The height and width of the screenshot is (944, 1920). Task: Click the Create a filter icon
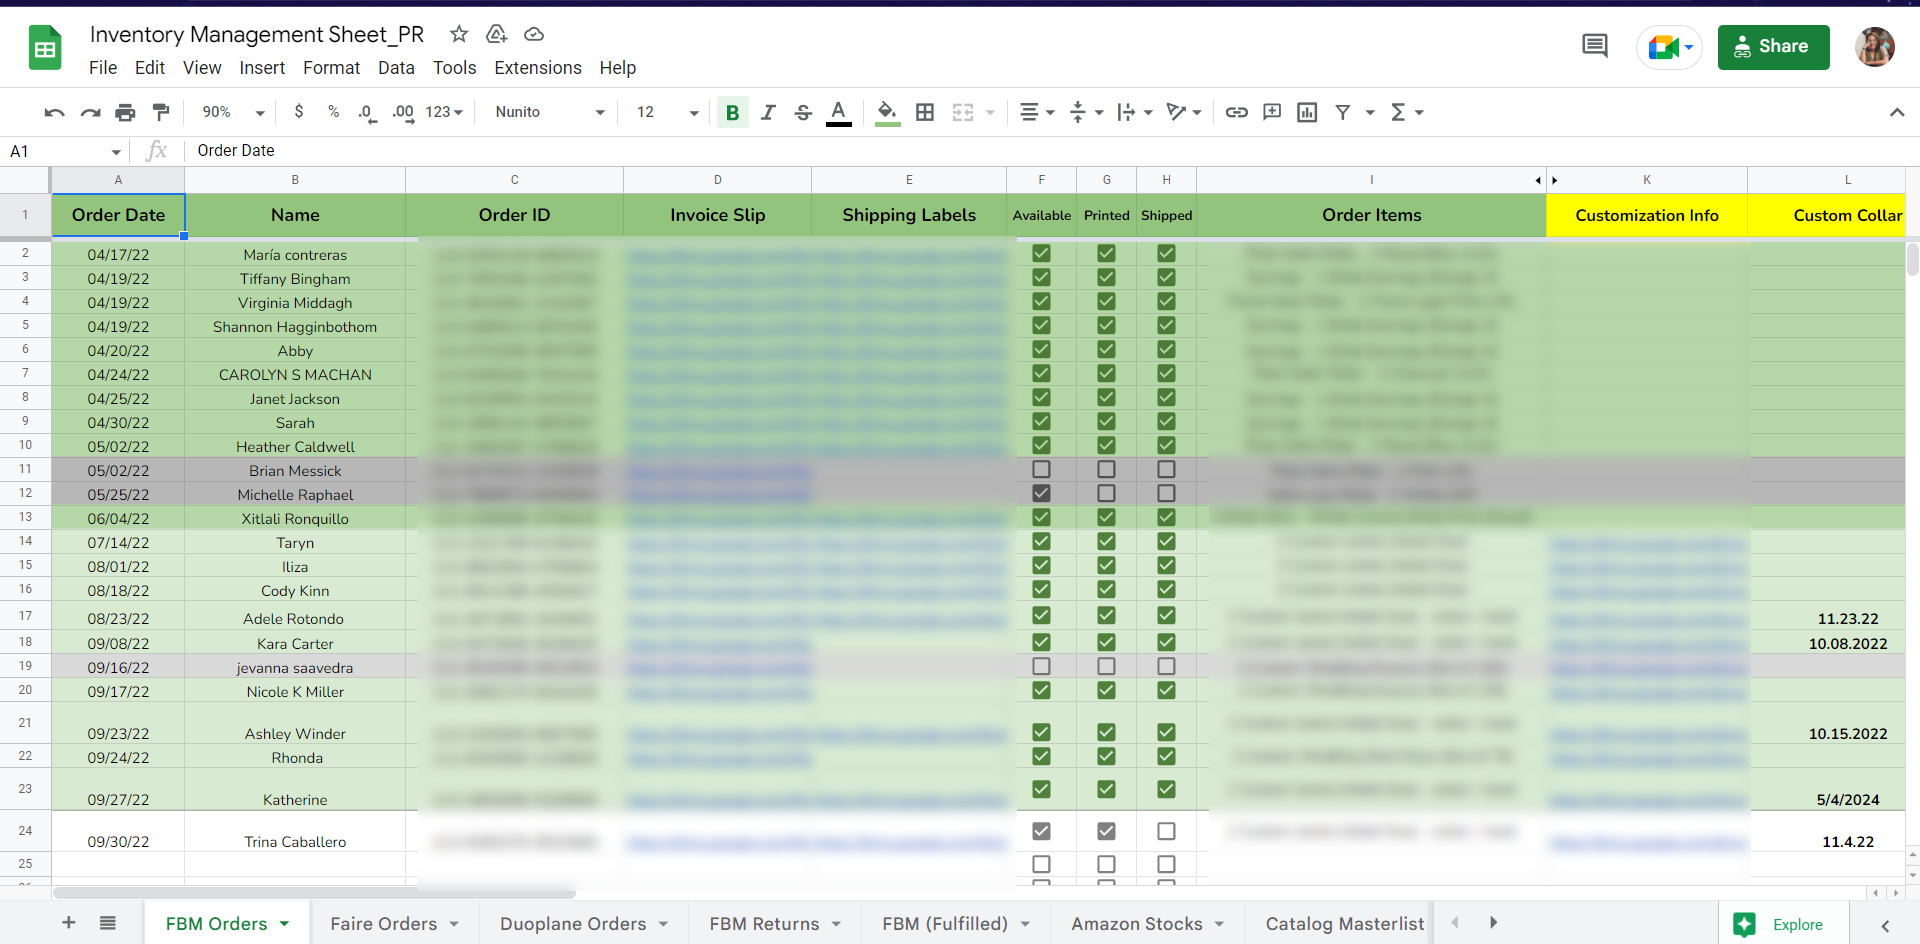[1343, 112]
